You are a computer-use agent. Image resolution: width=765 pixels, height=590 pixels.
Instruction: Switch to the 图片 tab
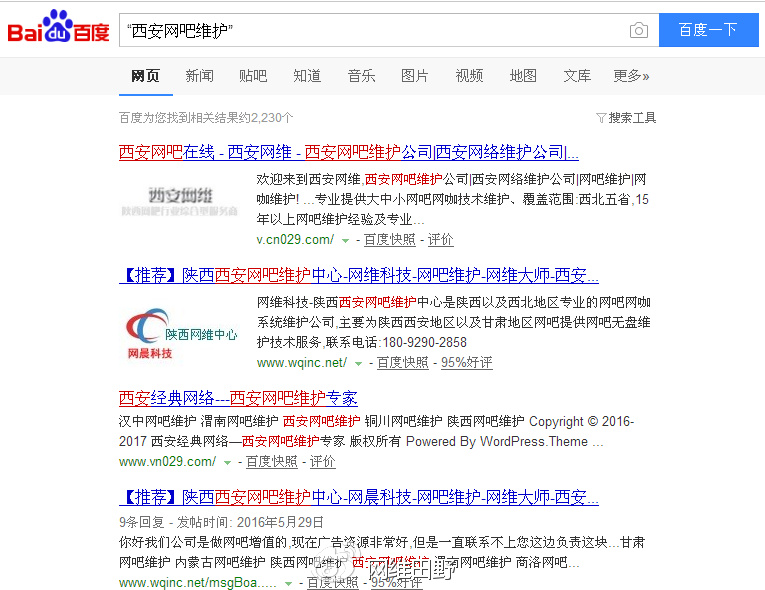(415, 76)
